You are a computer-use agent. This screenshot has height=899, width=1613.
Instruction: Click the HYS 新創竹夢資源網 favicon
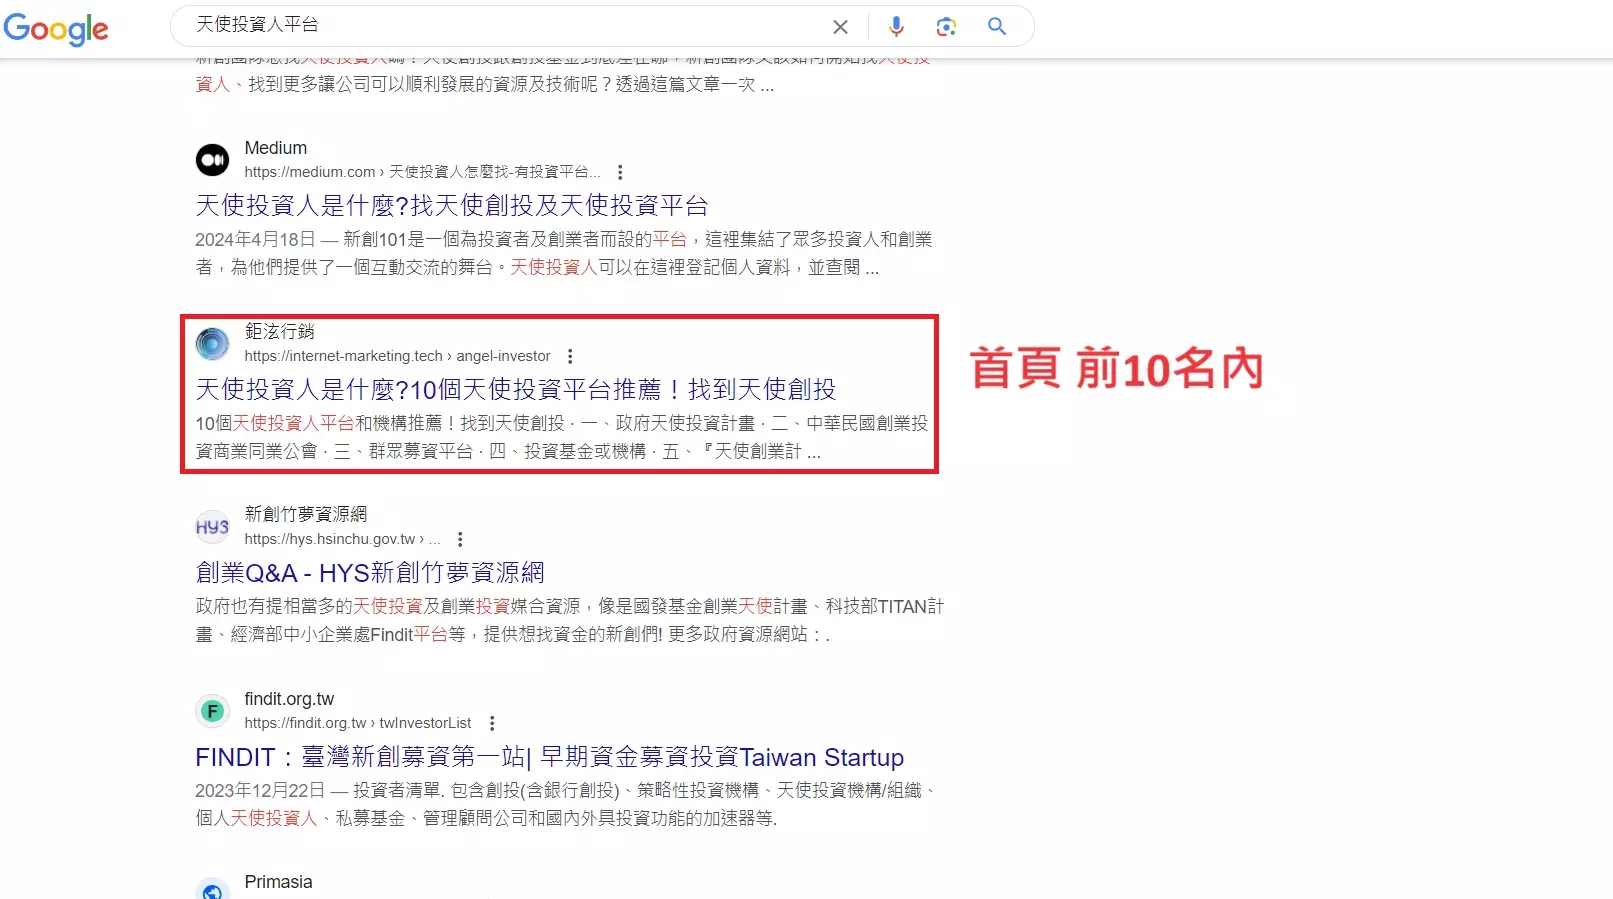(212, 527)
